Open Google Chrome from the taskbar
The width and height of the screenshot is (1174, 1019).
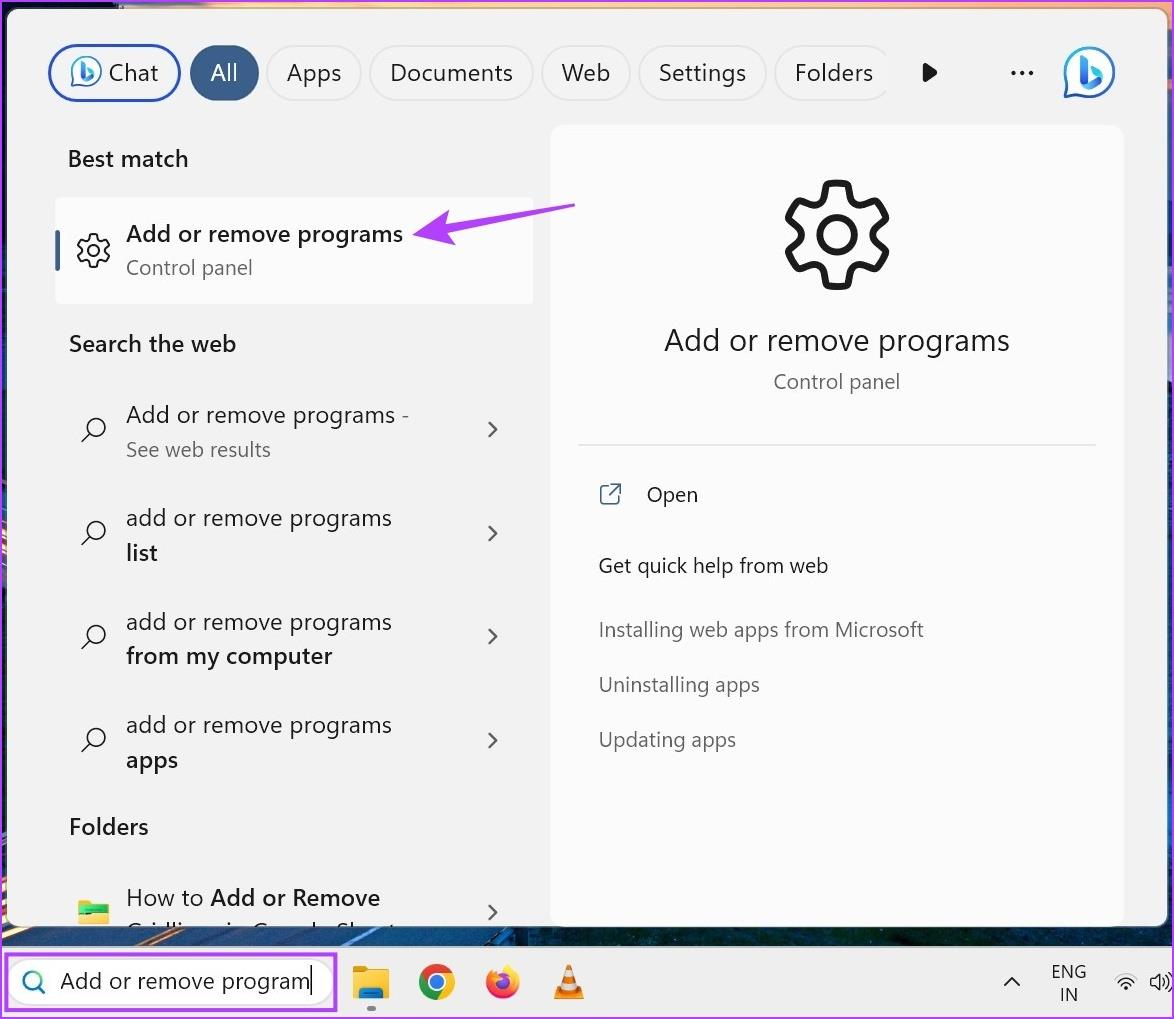(437, 982)
